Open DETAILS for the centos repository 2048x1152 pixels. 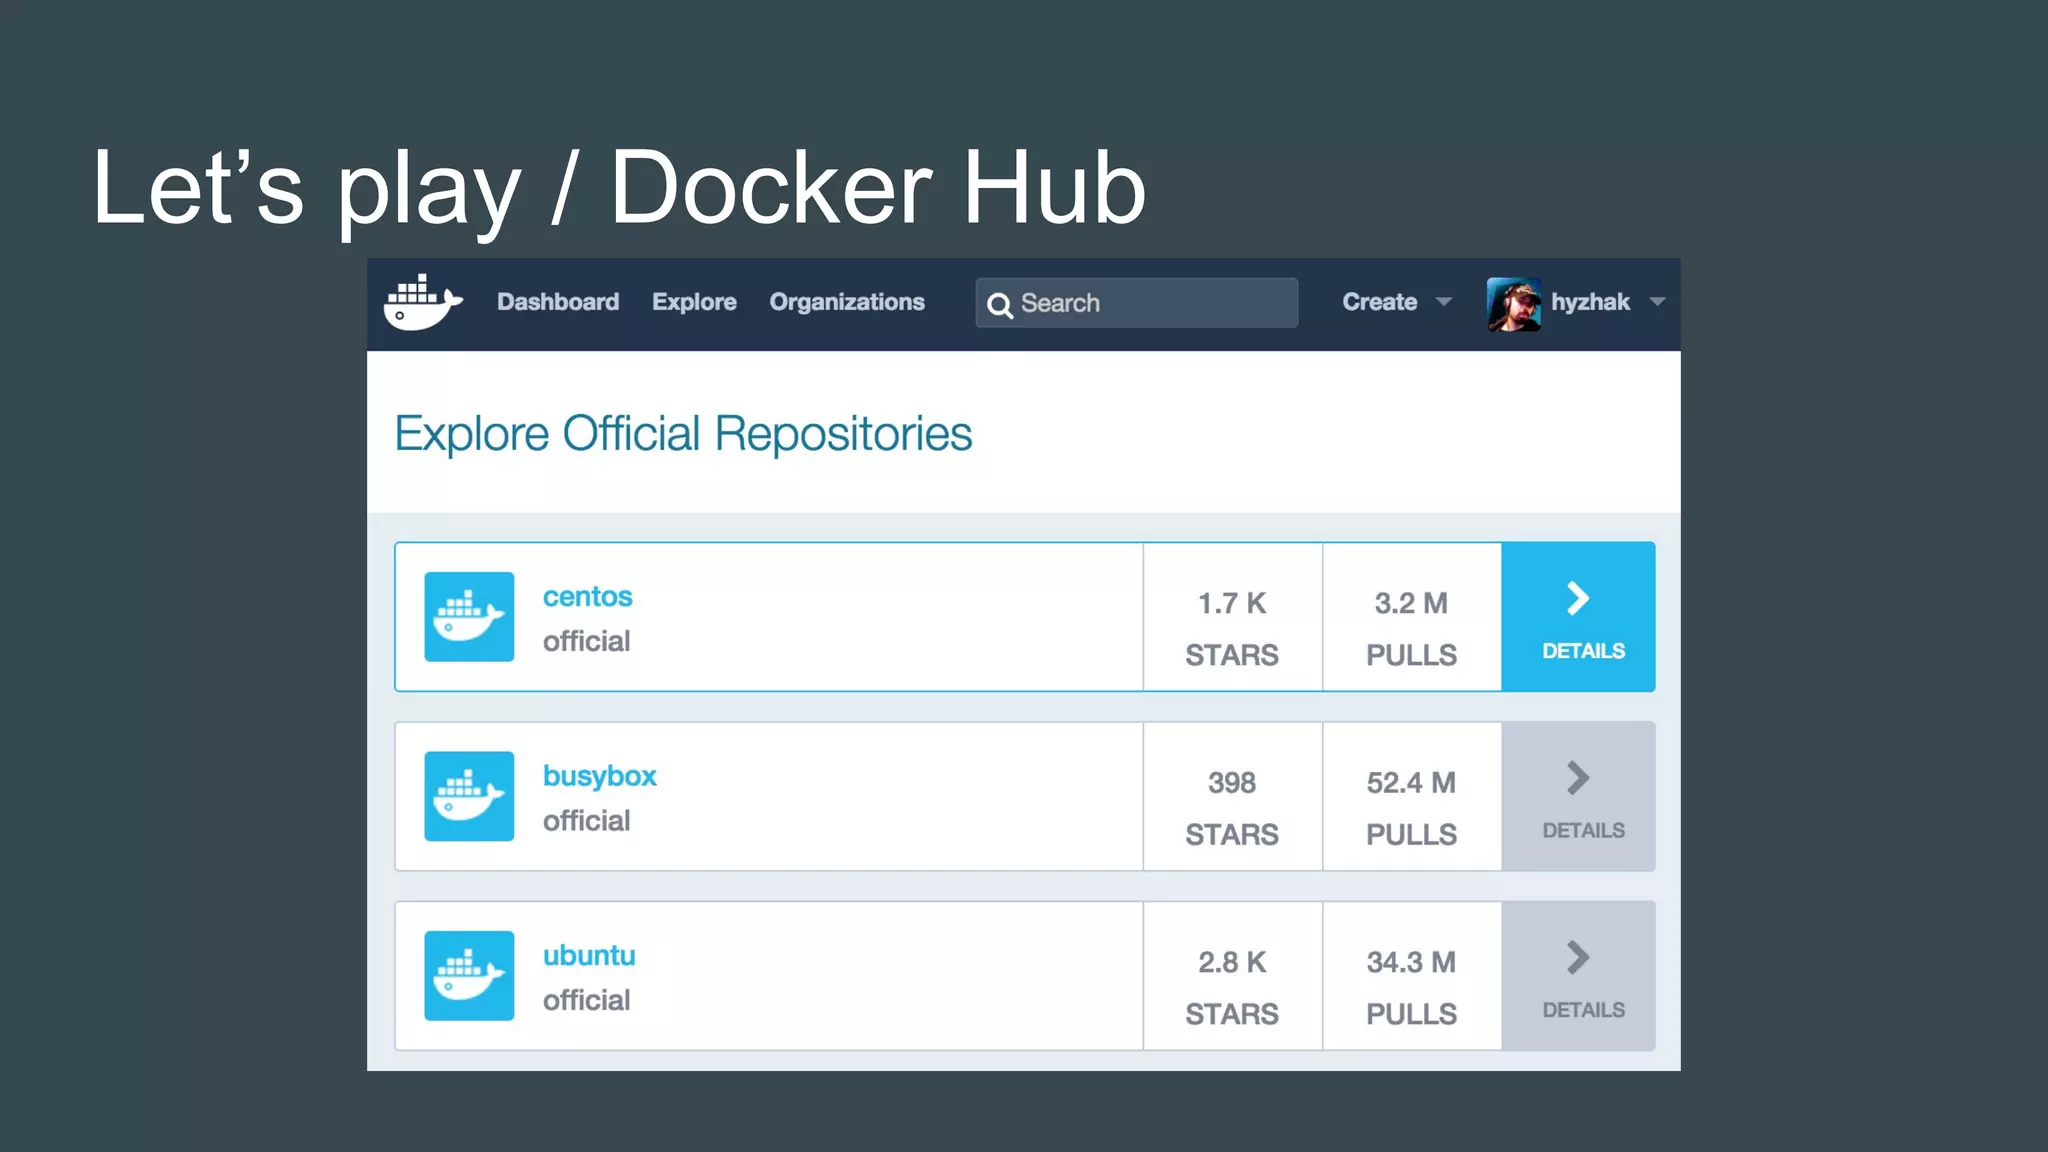(1578, 617)
